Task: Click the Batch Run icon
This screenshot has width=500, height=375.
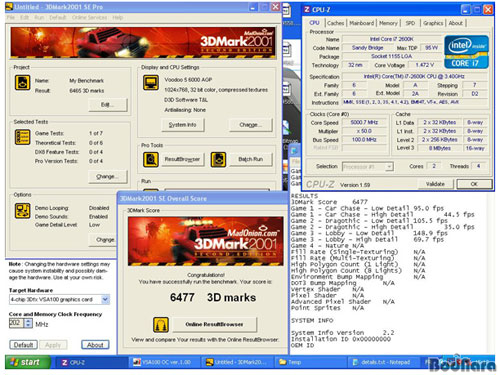Action: 218,159
